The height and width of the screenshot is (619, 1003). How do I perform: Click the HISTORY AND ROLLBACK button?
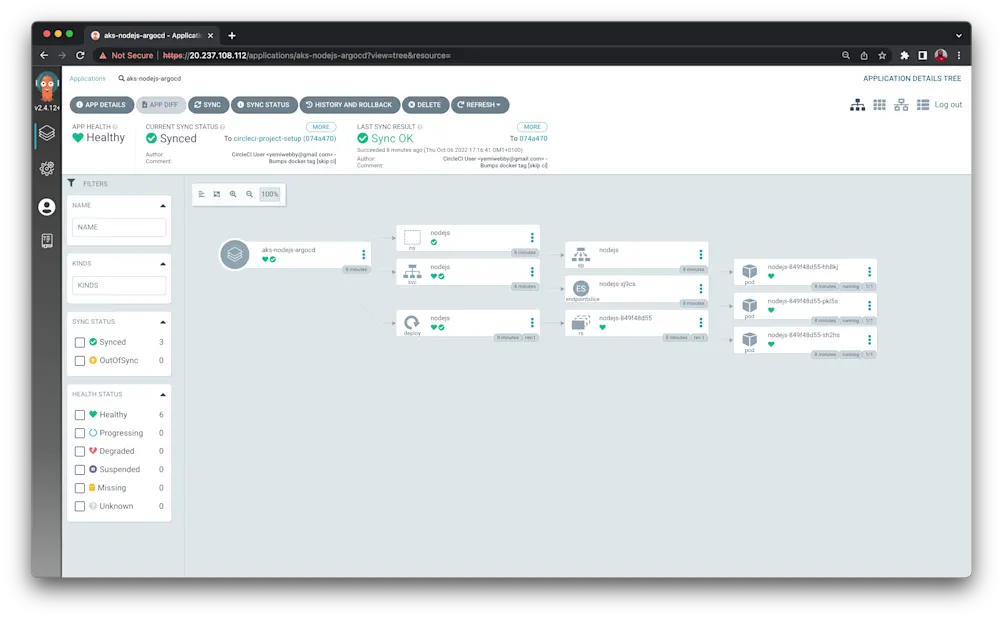pyautogui.click(x=349, y=104)
